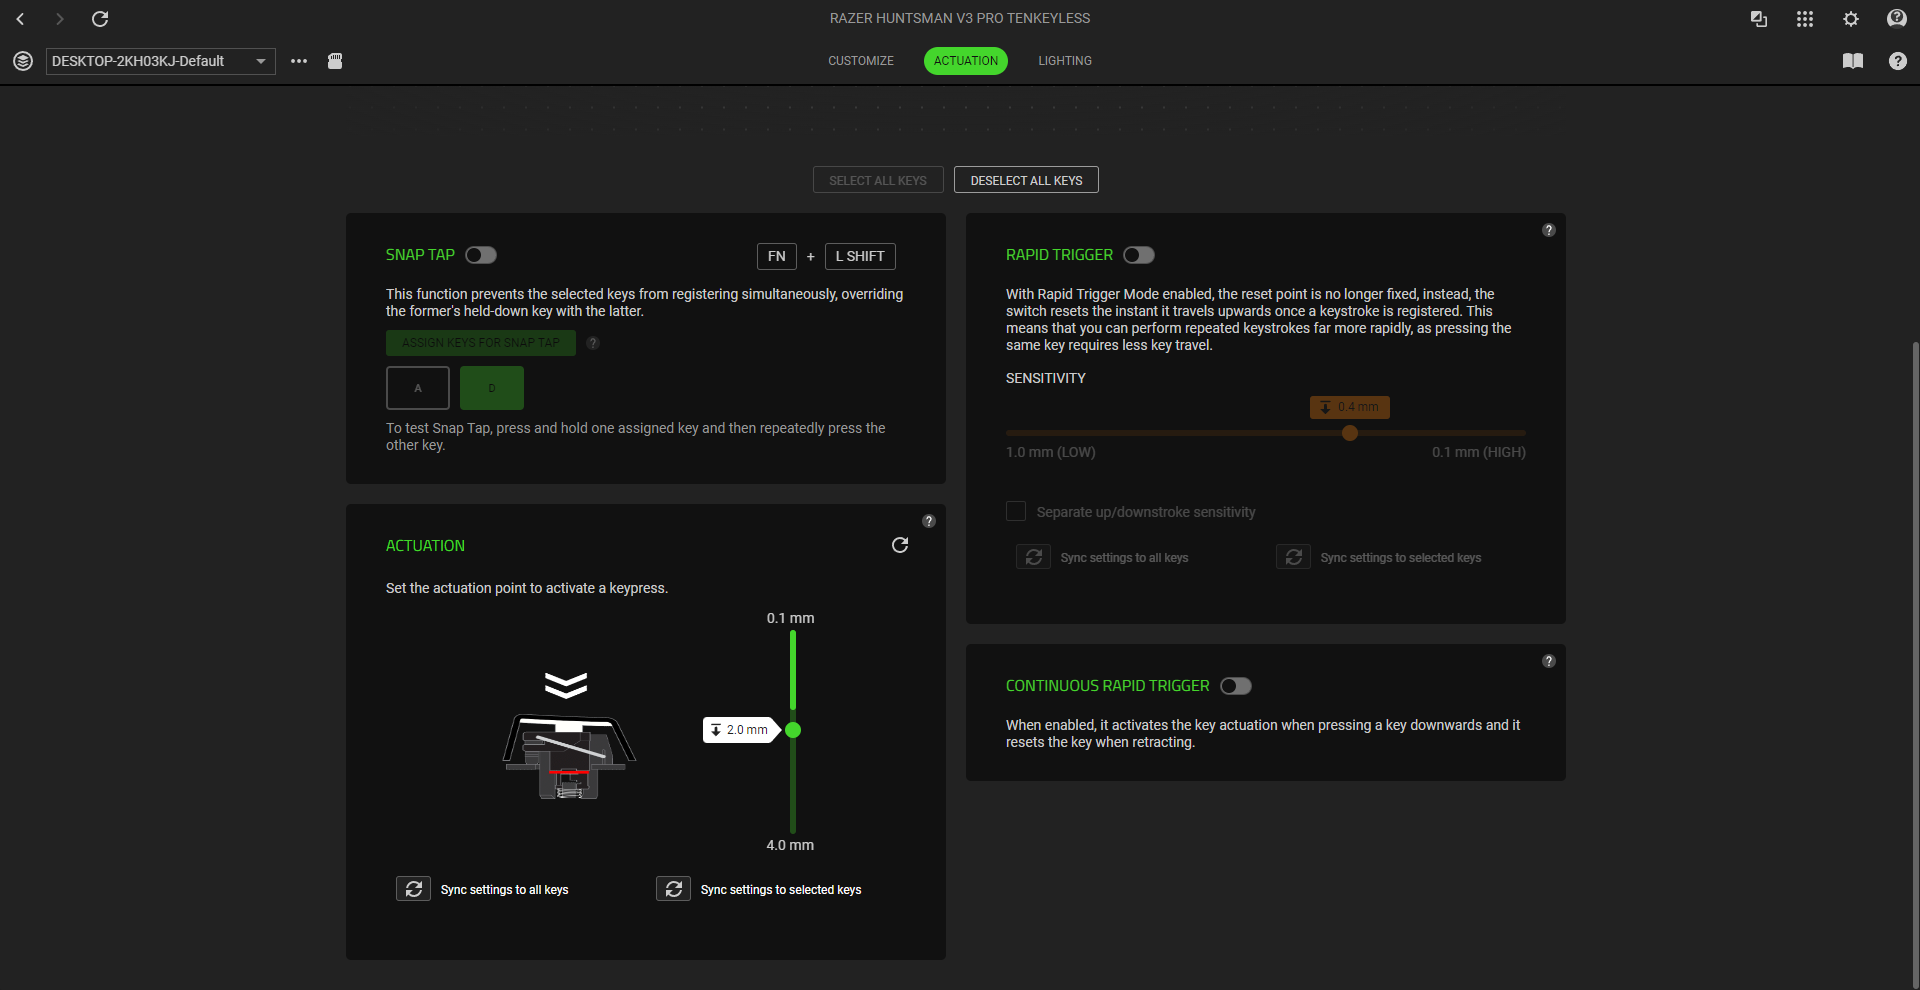Click the refresh icon in top bar
1920x990 pixels.
pos(100,19)
